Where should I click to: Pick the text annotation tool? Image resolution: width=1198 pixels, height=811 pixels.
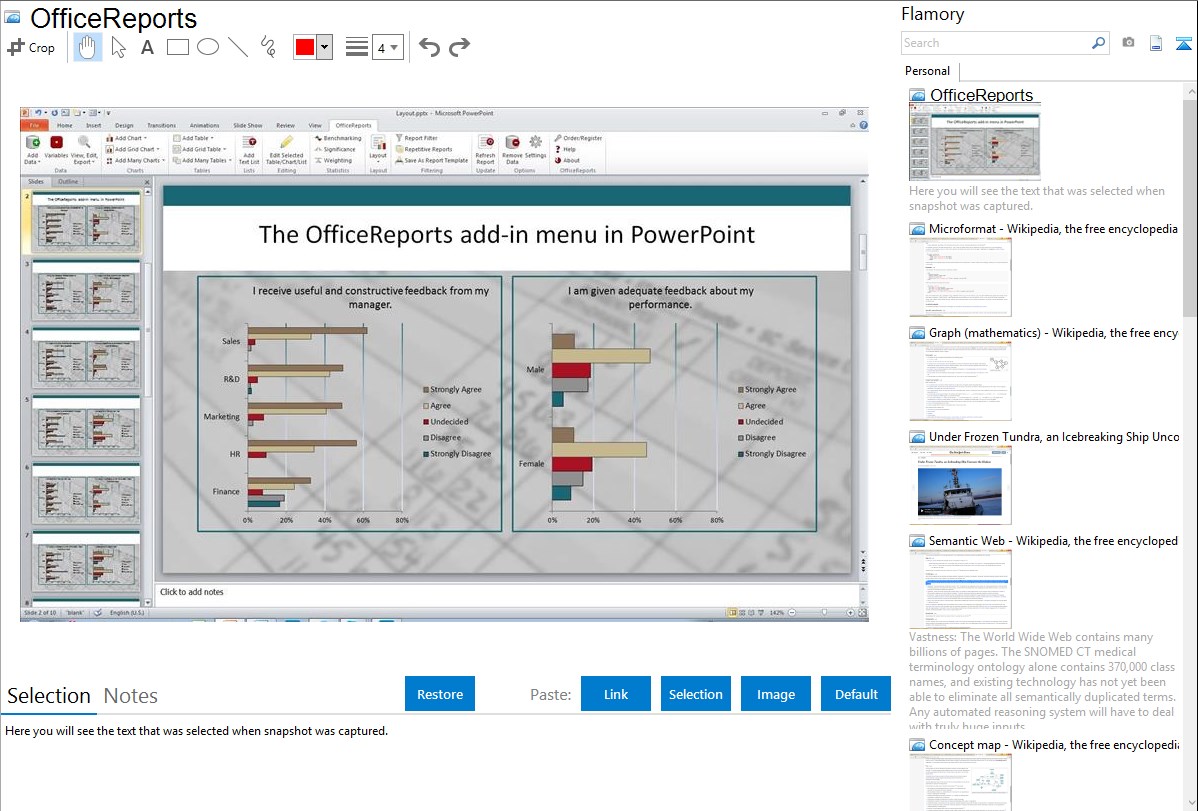(147, 47)
